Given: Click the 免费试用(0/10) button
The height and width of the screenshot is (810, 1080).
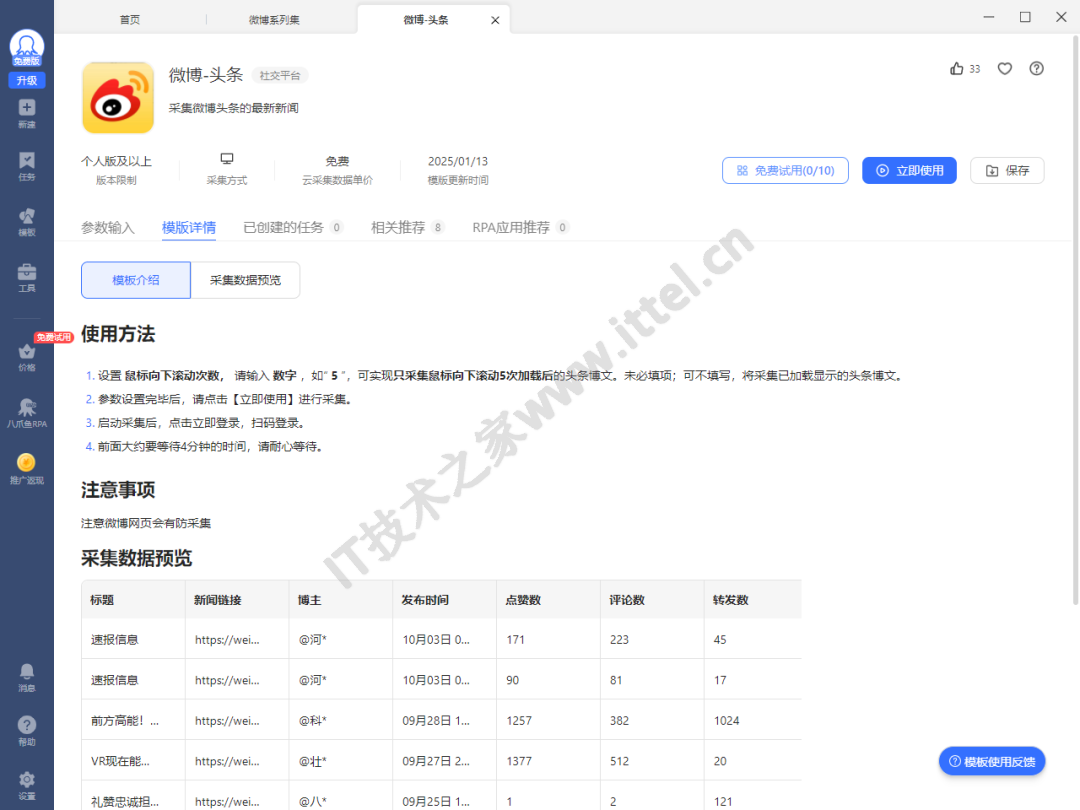Looking at the screenshot, I should pos(785,171).
